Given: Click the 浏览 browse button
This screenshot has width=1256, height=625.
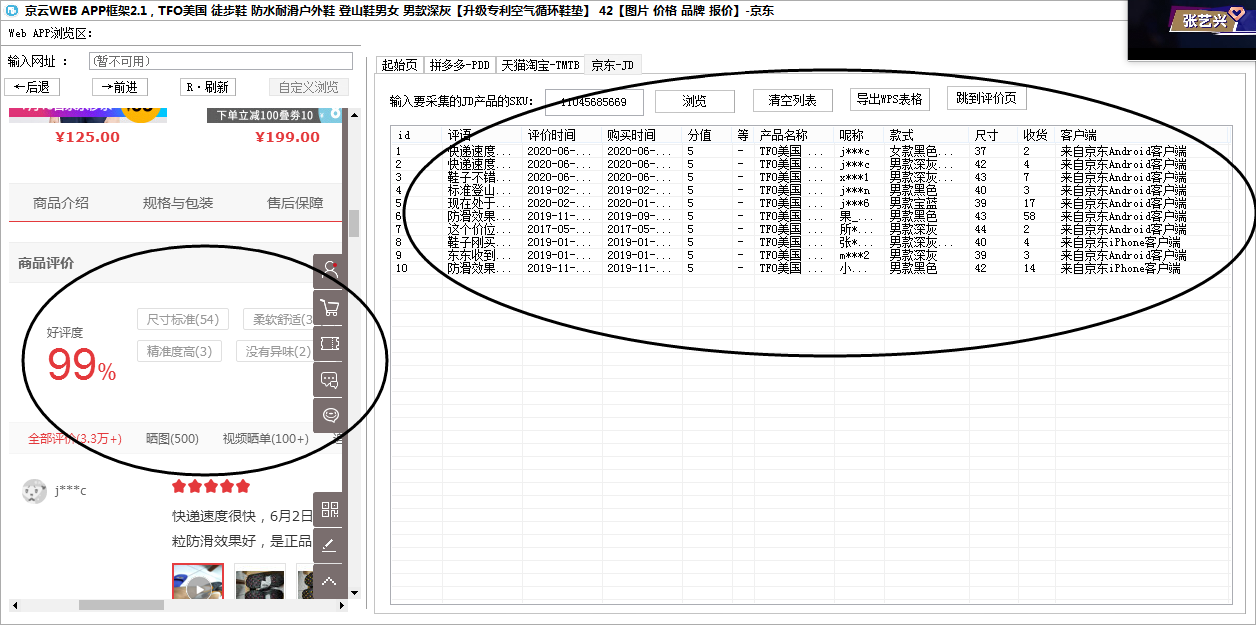Looking at the screenshot, I should [x=695, y=101].
